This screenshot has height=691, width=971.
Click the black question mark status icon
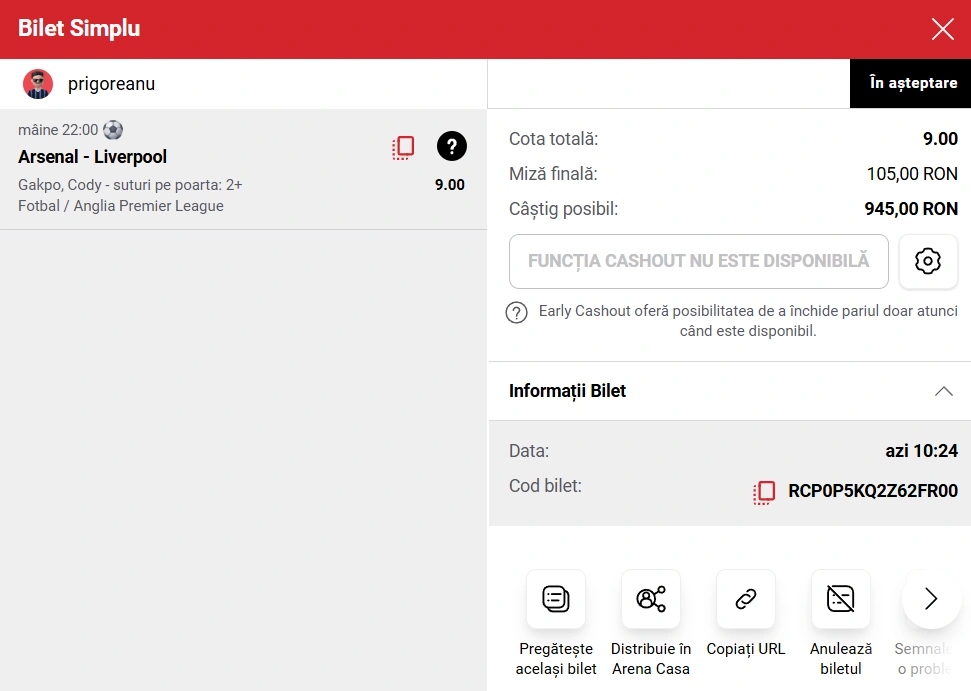[452, 147]
